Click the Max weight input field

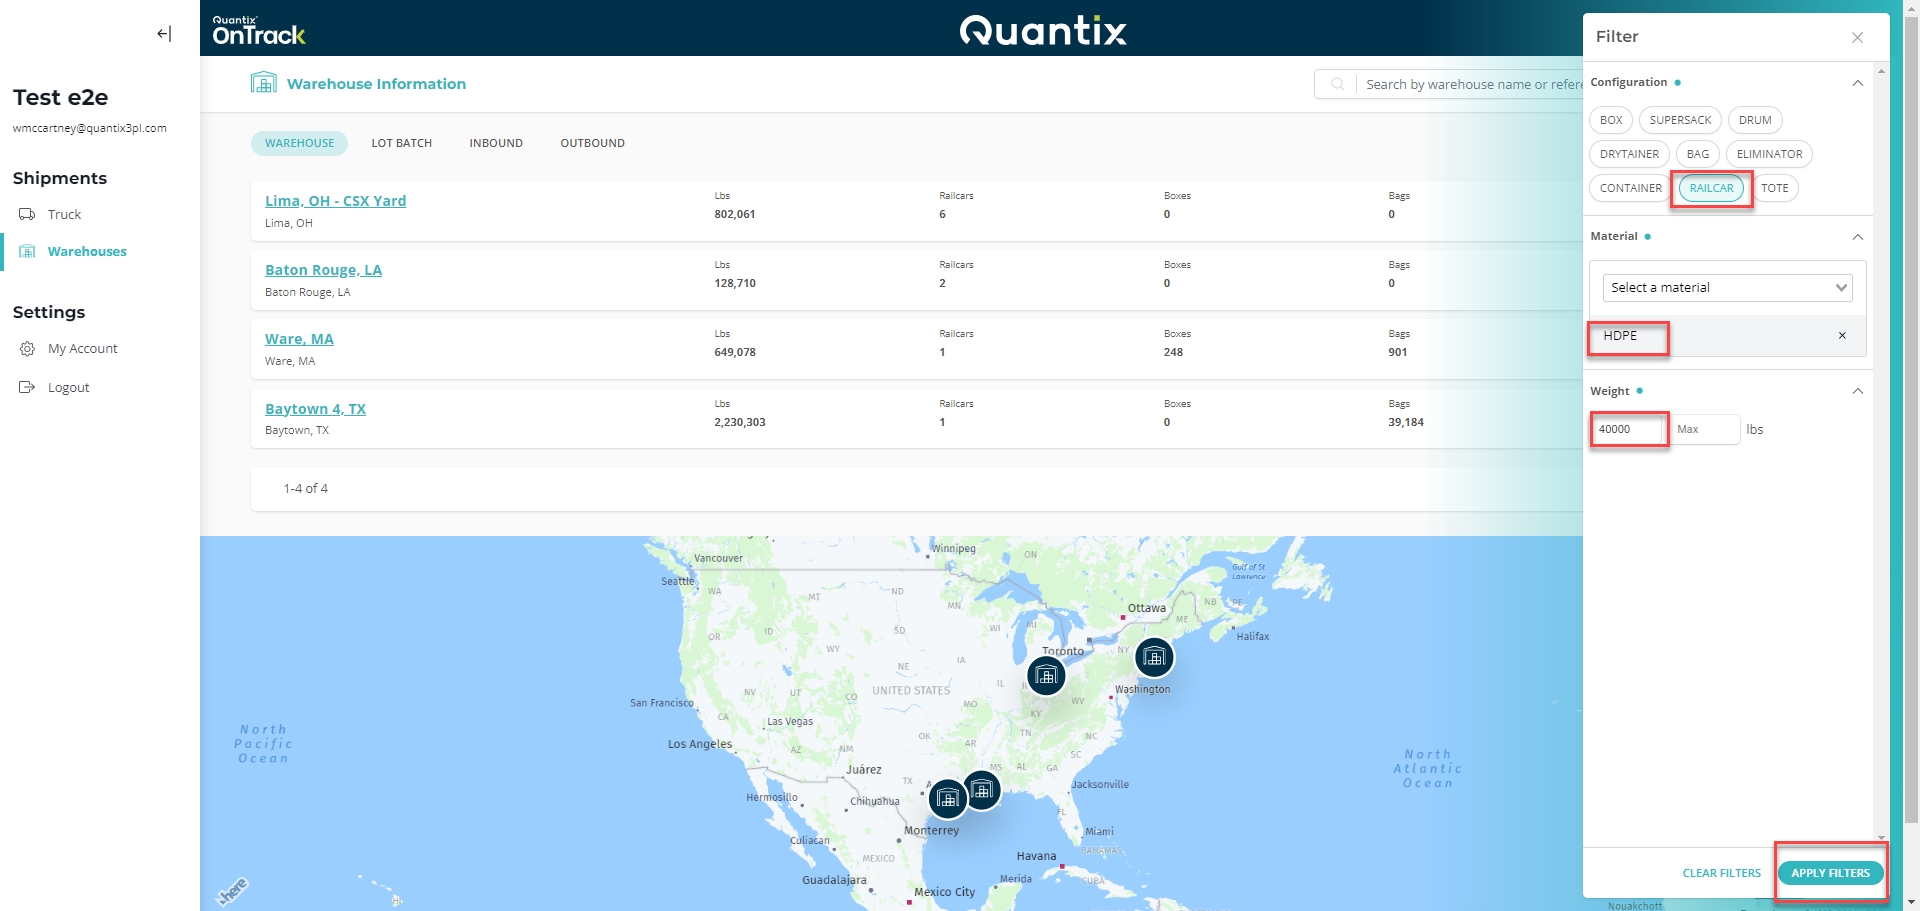[x=1704, y=429]
